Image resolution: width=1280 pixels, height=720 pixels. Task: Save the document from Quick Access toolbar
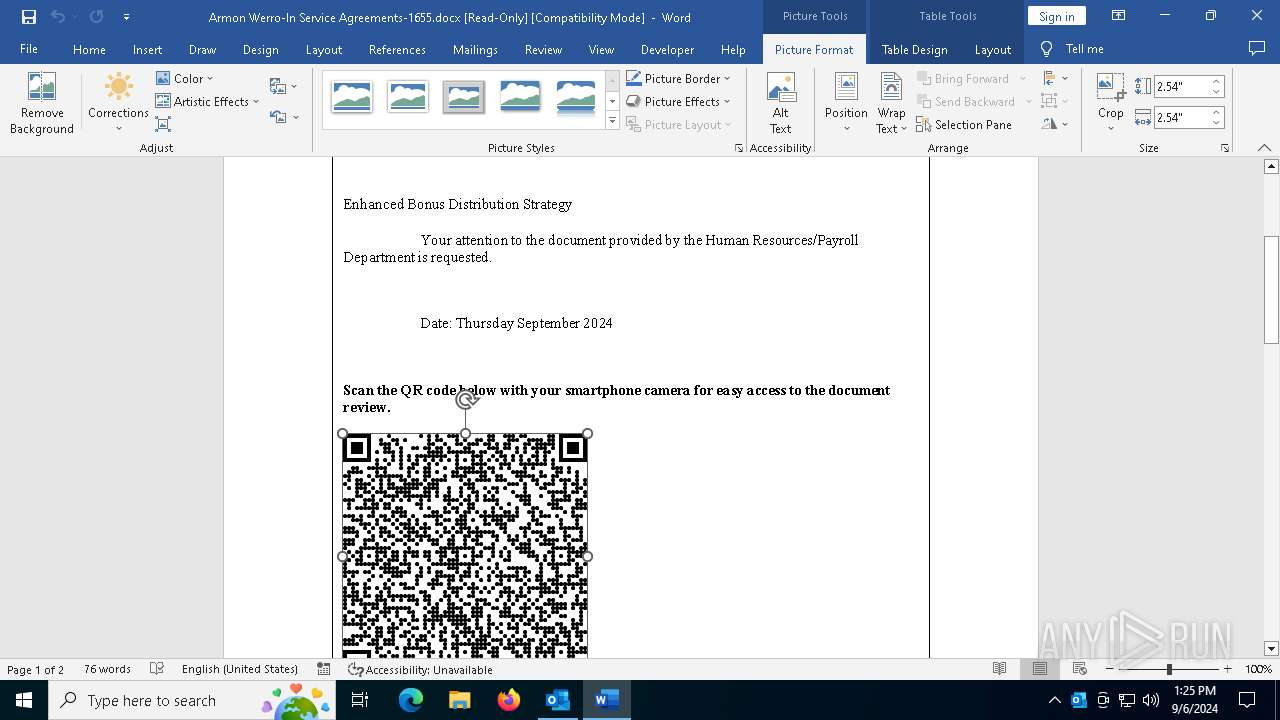[29, 17]
